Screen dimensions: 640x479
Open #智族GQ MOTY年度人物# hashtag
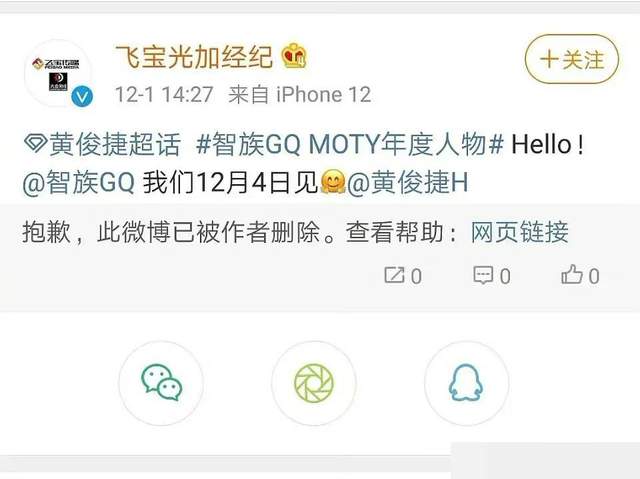tap(350, 144)
